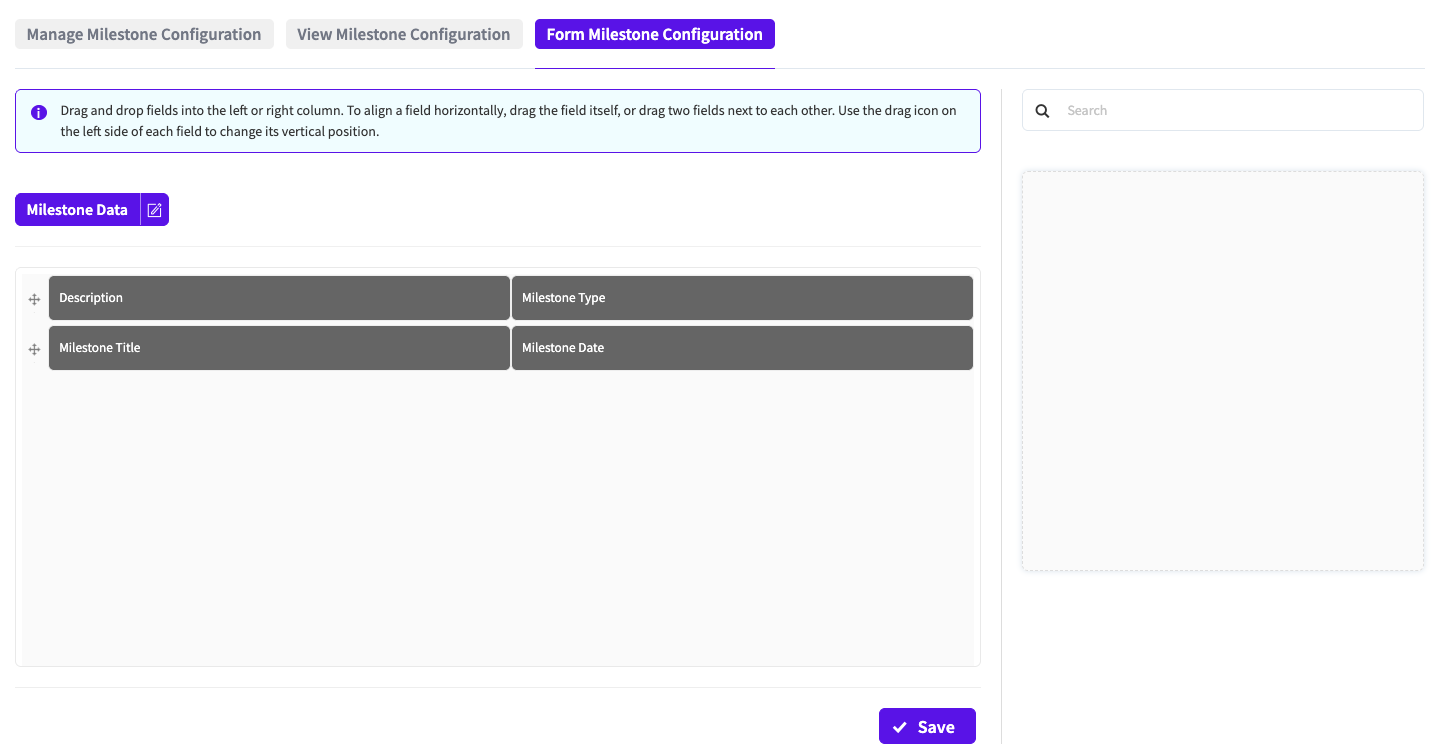Image resolution: width=1431 pixels, height=756 pixels.
Task: Select the Form Milestone Configuration tab
Action: 654,34
